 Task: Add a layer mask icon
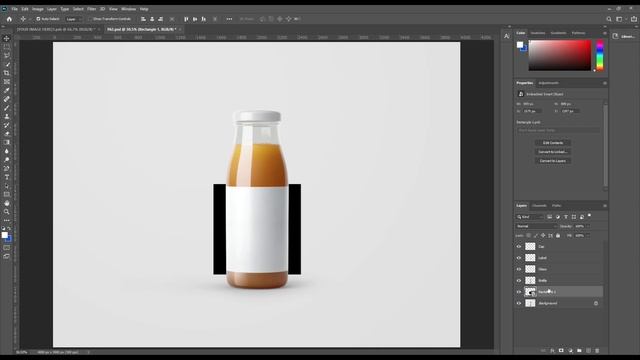561,351
